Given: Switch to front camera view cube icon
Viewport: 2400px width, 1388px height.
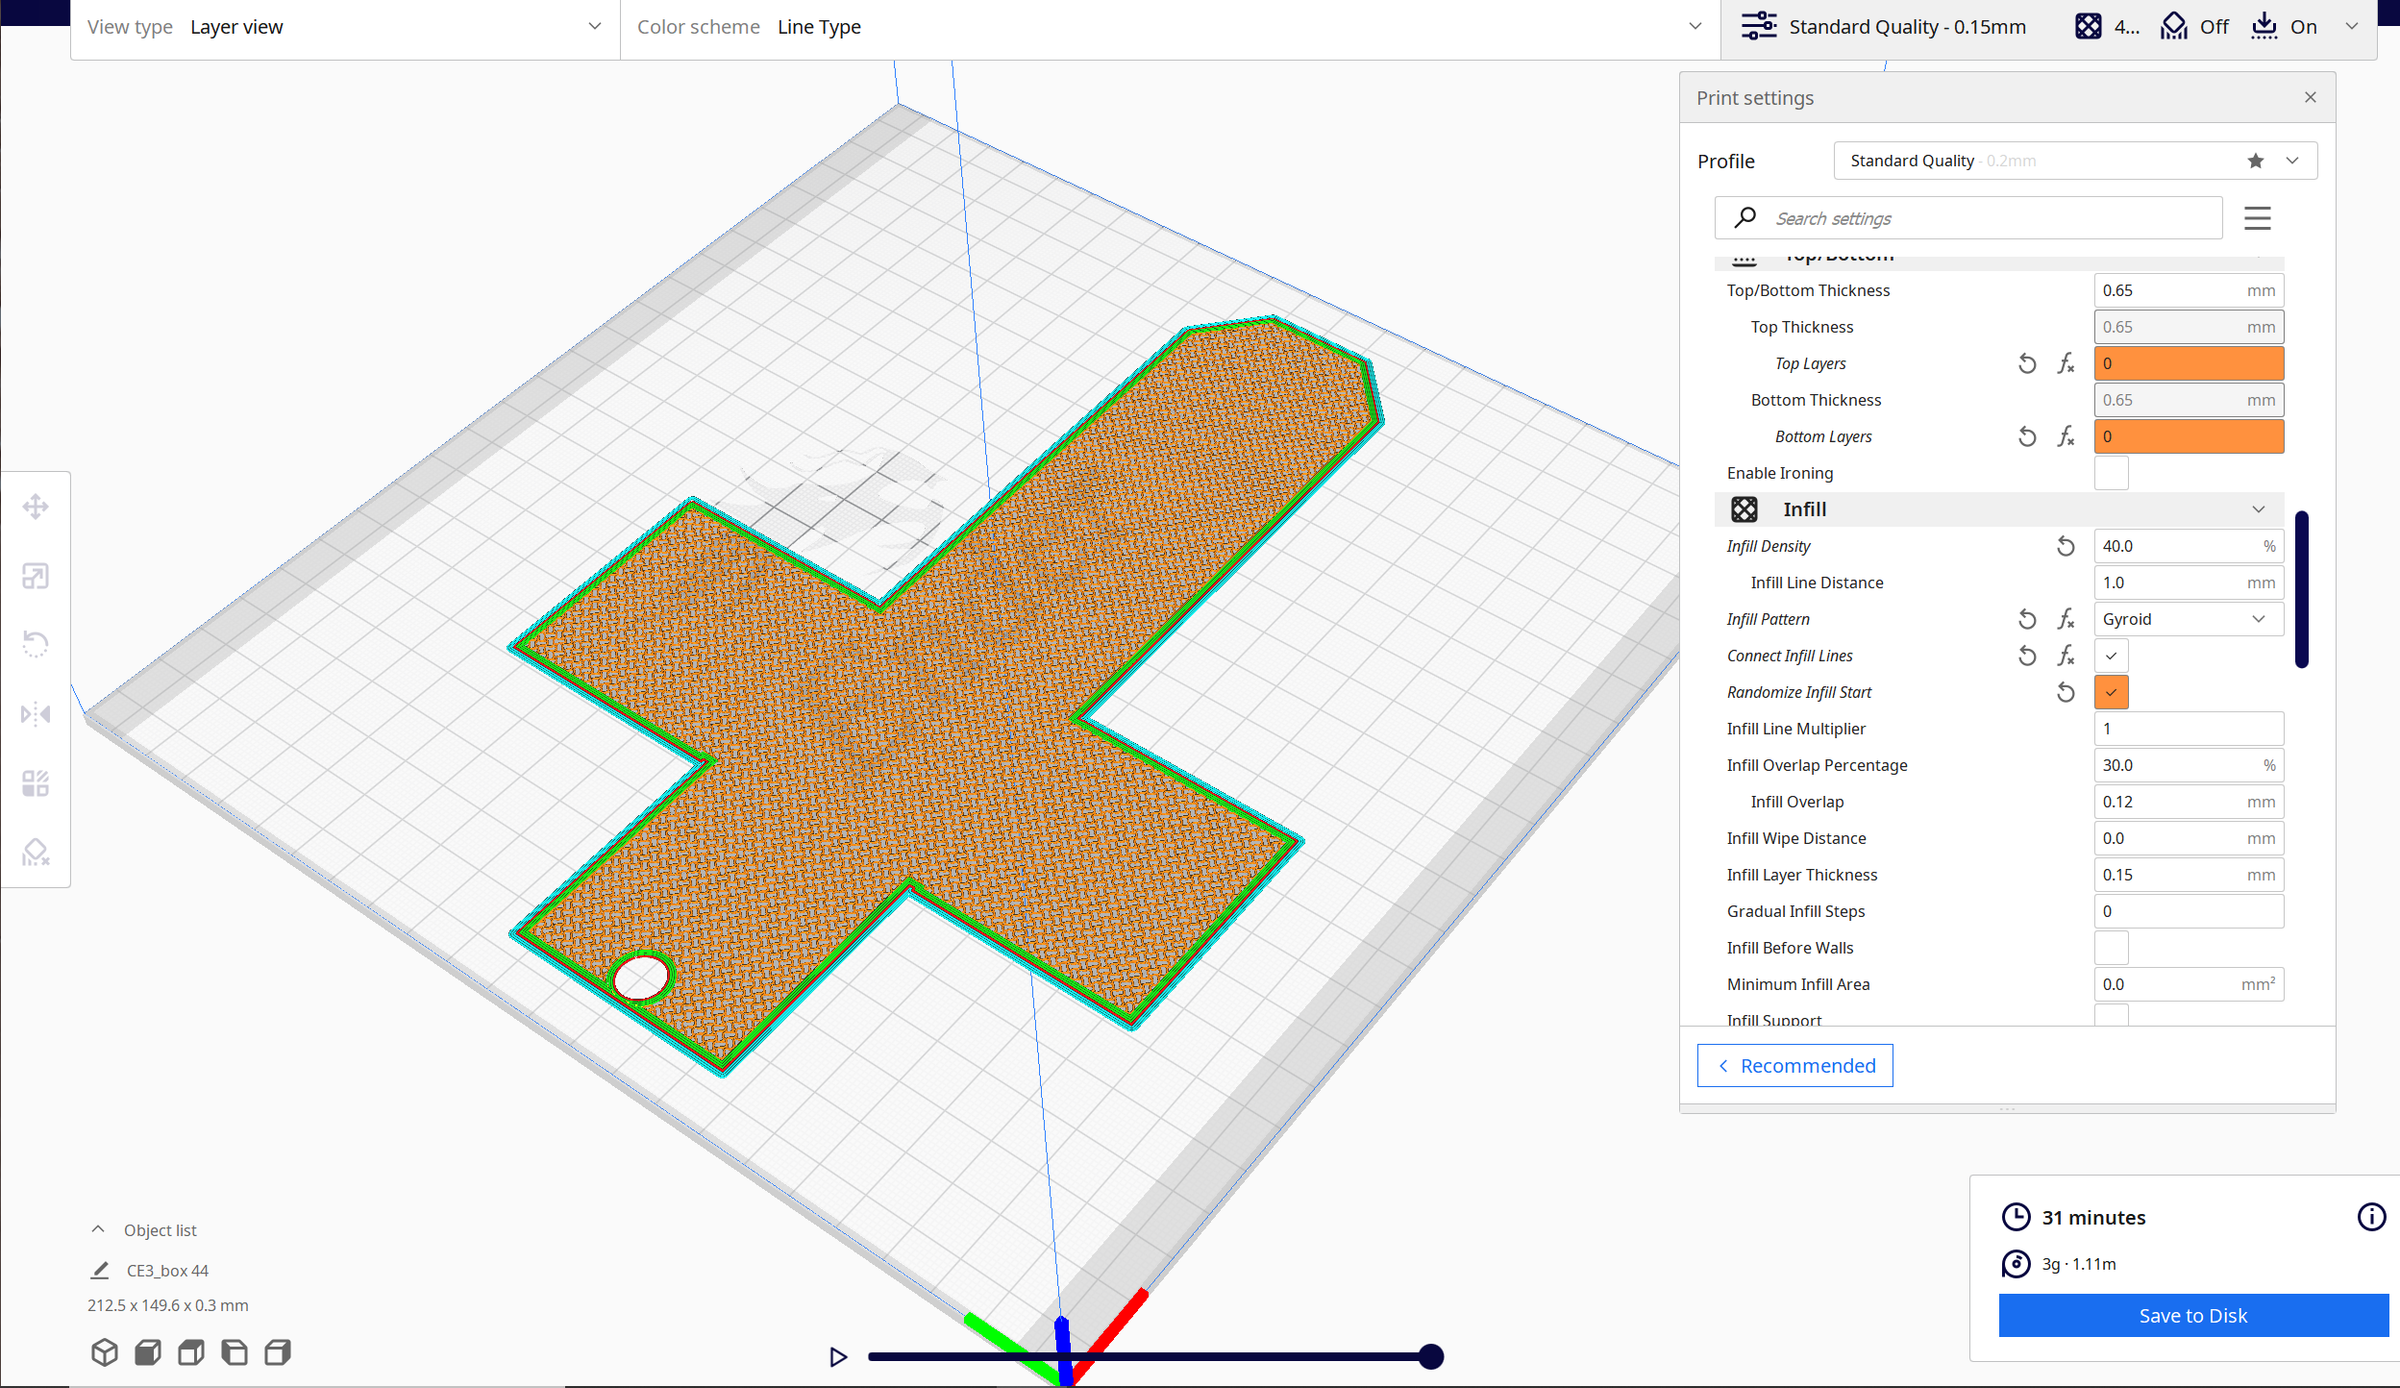Looking at the screenshot, I should click(147, 1352).
